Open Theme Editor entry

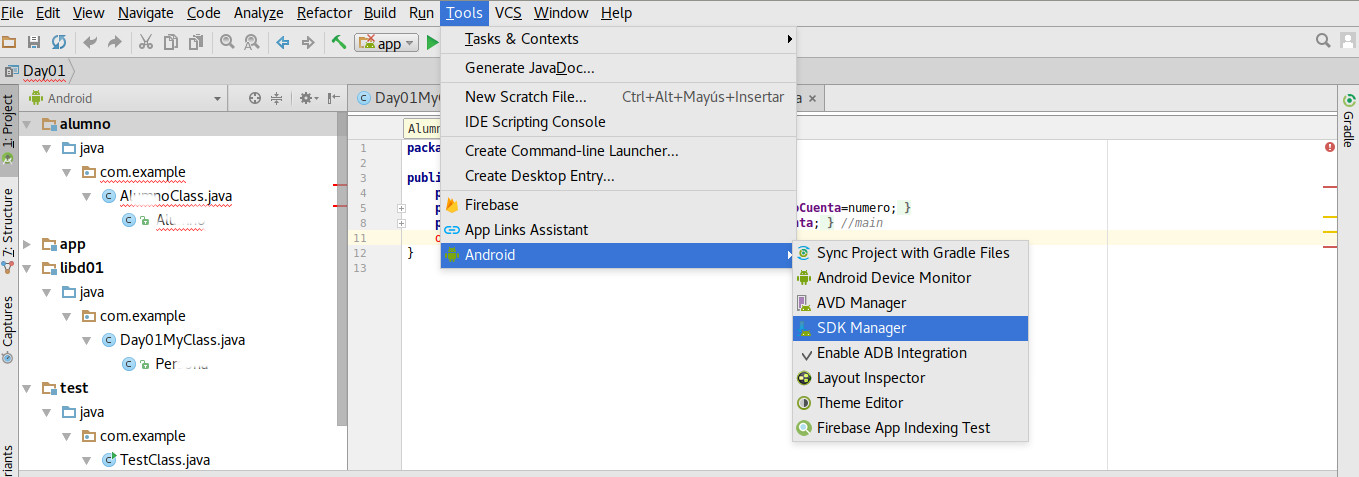[910, 403]
